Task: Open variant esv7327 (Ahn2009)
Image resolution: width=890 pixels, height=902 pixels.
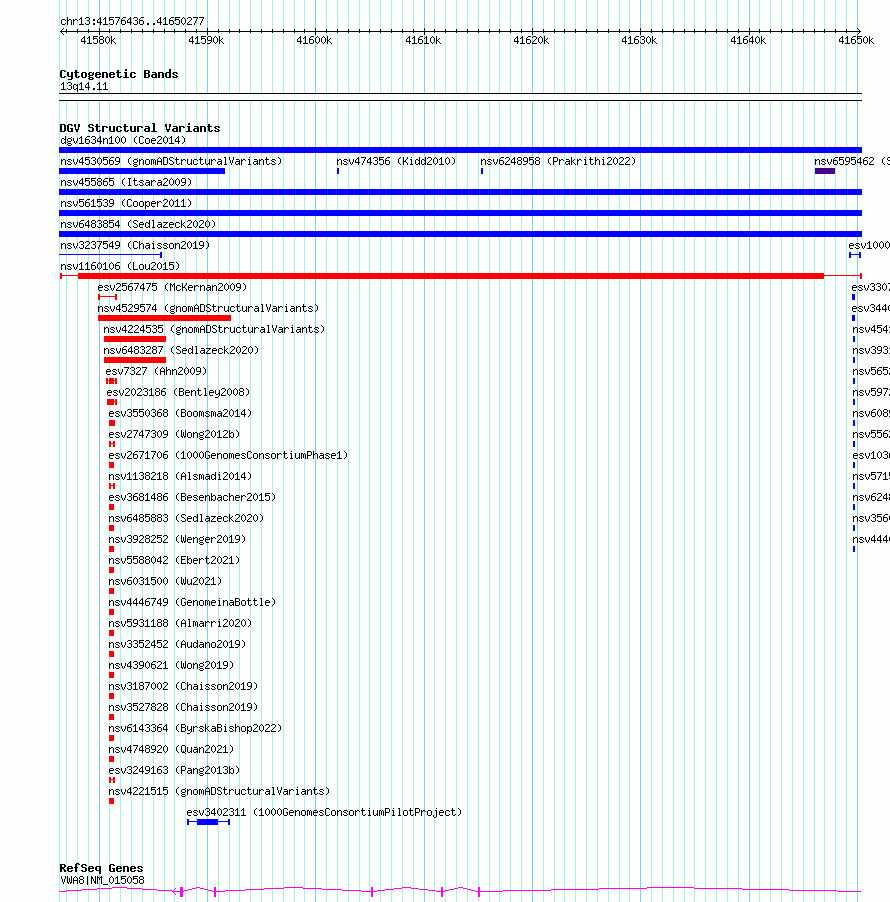Action: (156, 371)
